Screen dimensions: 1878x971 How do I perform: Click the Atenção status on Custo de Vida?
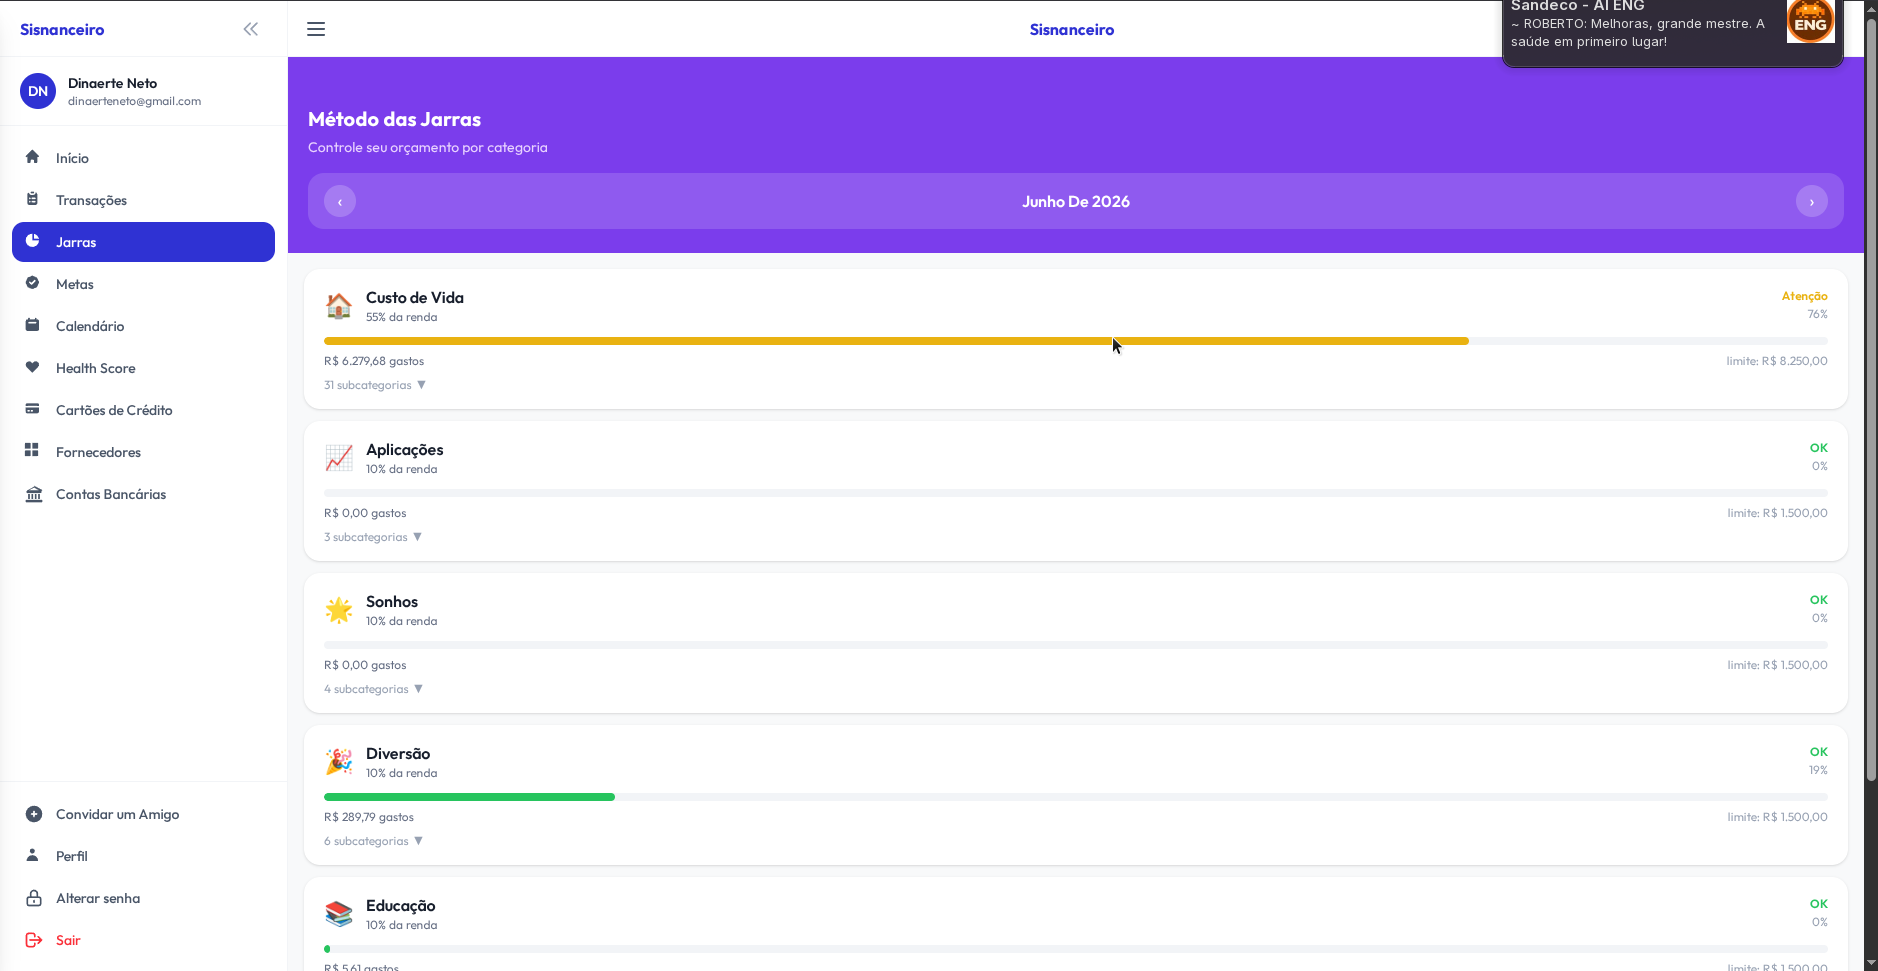click(1804, 296)
